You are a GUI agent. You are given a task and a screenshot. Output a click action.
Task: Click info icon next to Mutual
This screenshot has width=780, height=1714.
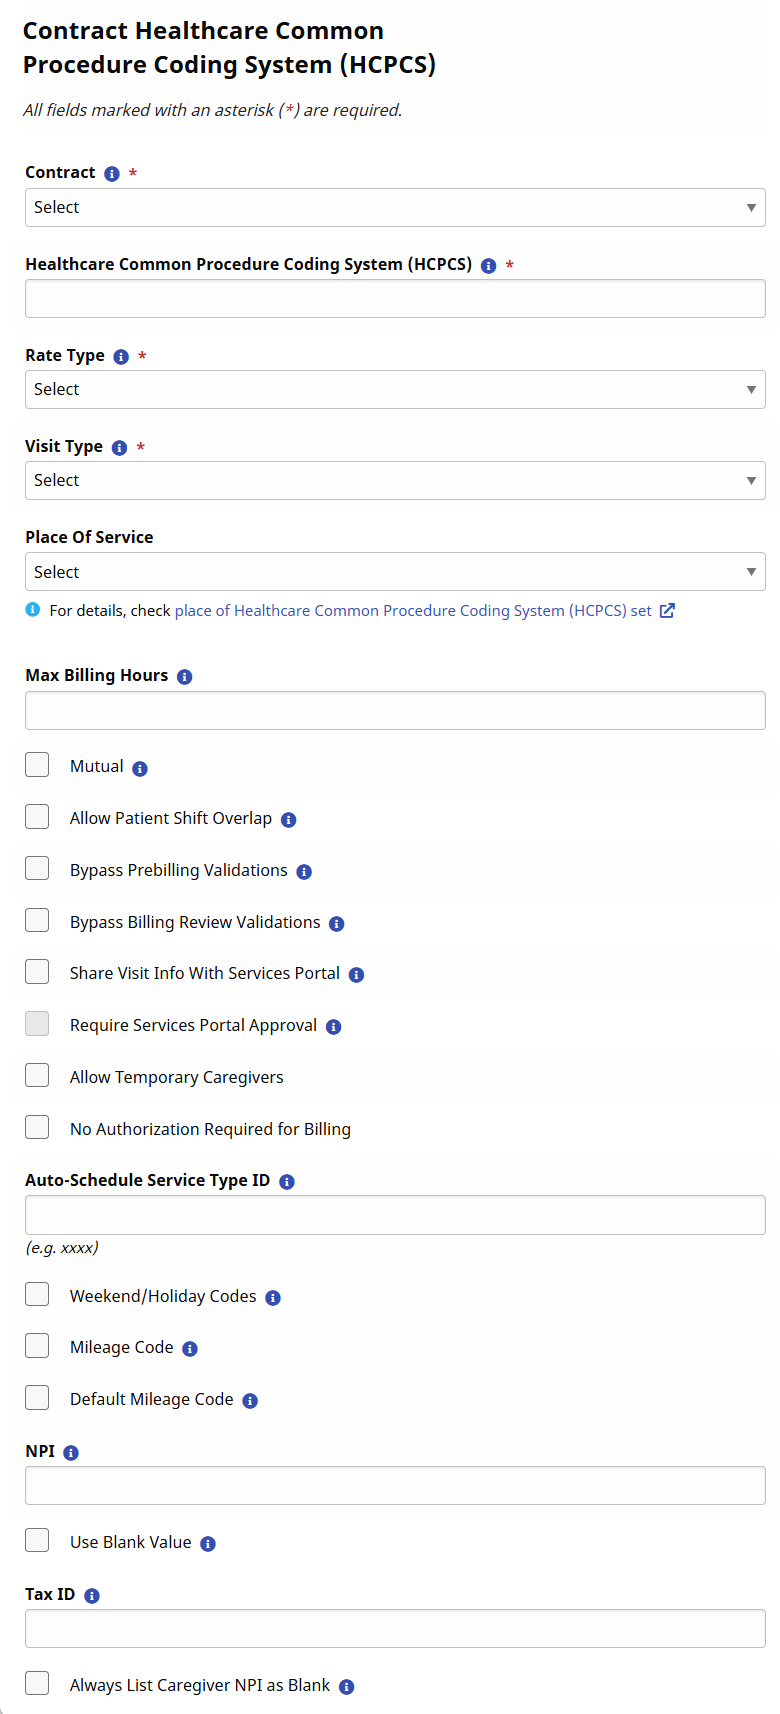point(140,769)
